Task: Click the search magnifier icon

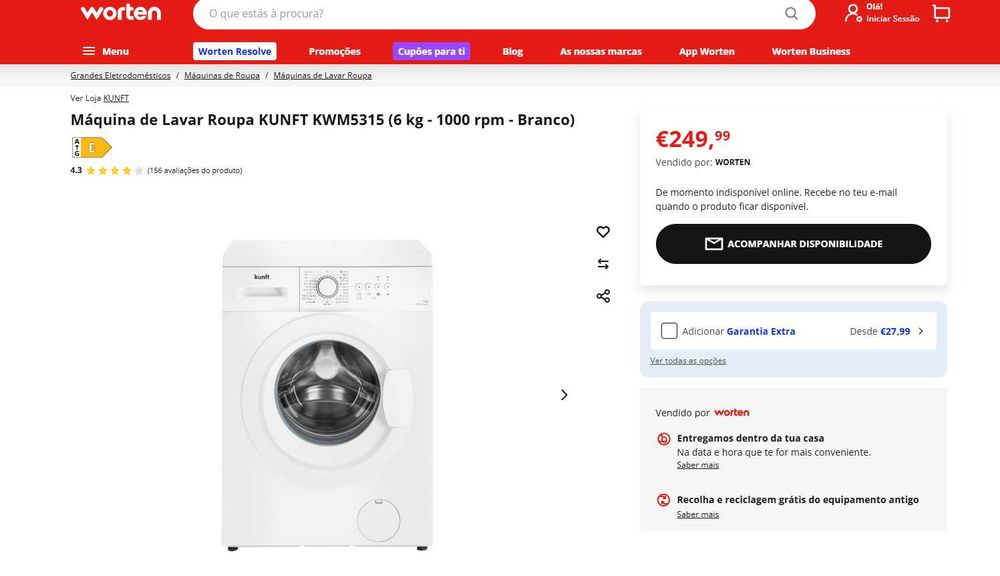Action: click(x=791, y=14)
